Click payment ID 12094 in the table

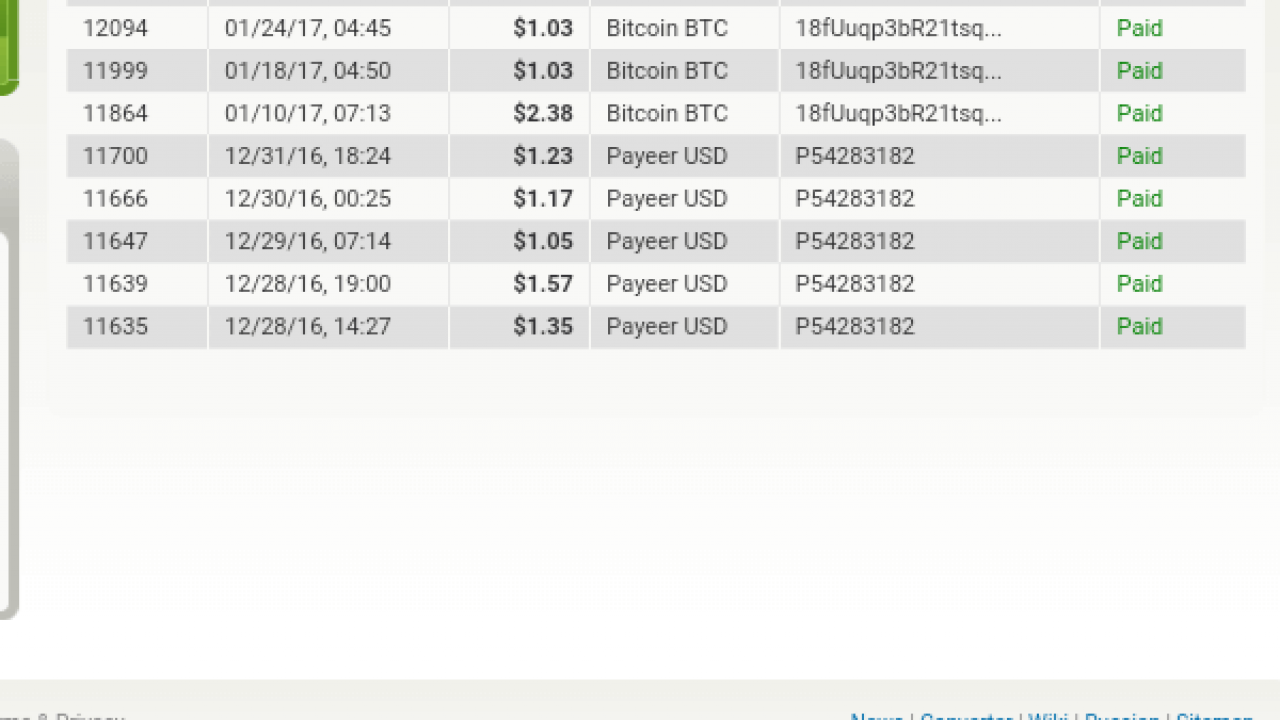click(x=115, y=28)
